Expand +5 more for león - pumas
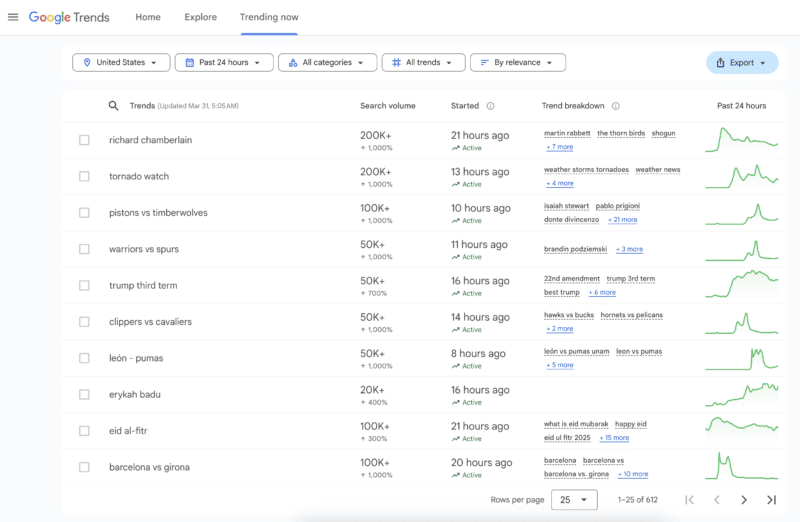The height and width of the screenshot is (522, 800). 560,365
